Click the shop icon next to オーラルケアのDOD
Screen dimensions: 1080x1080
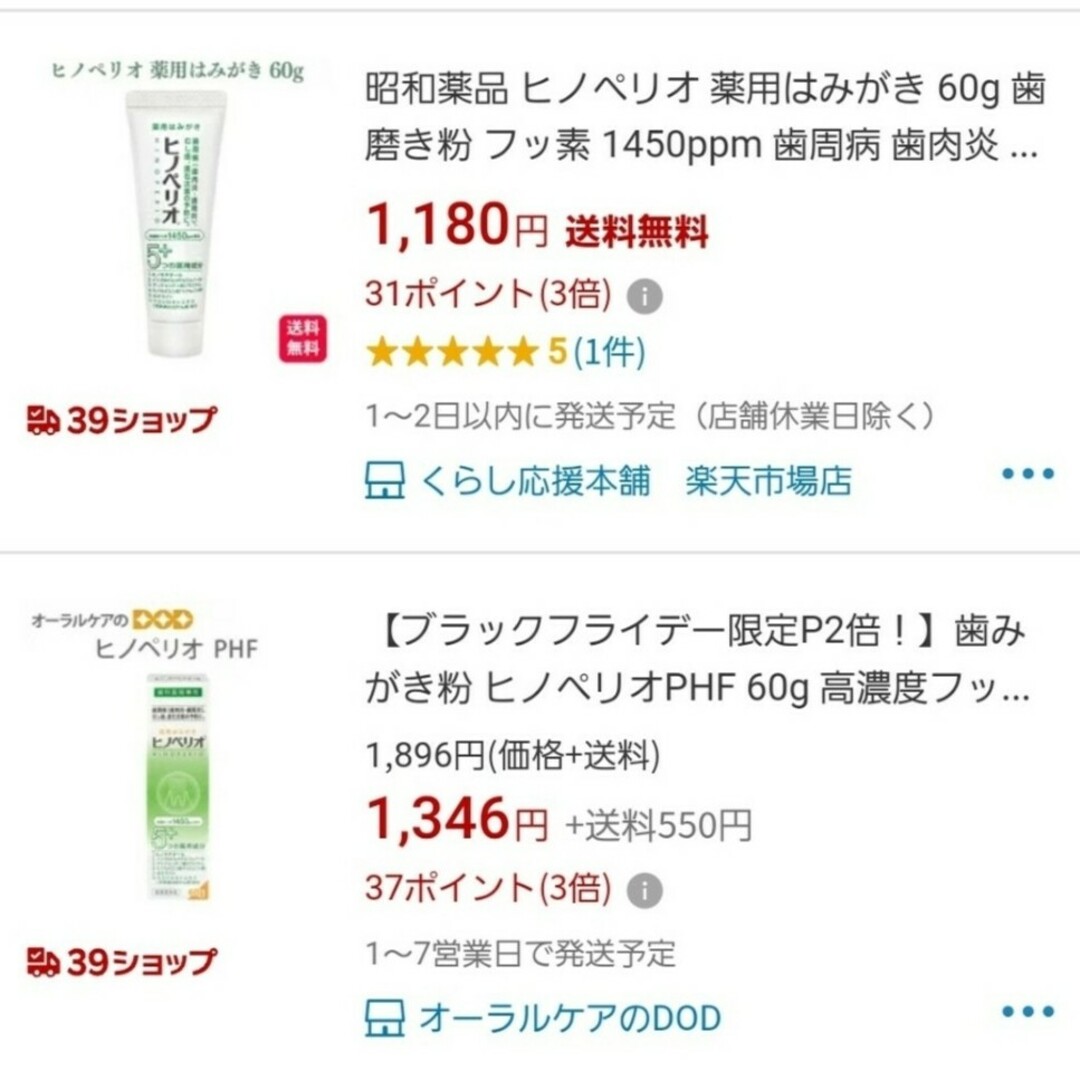coord(384,1018)
